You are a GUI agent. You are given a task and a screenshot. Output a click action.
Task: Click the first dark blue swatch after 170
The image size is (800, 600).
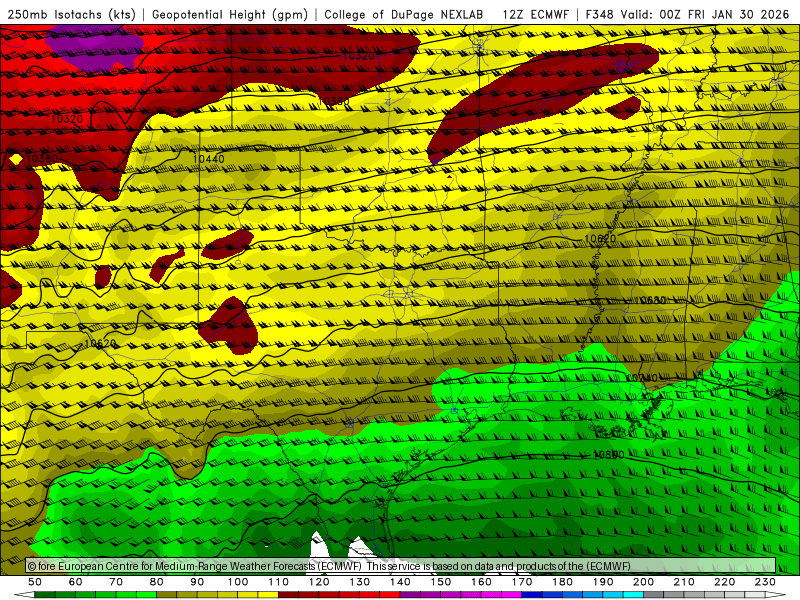point(532,595)
